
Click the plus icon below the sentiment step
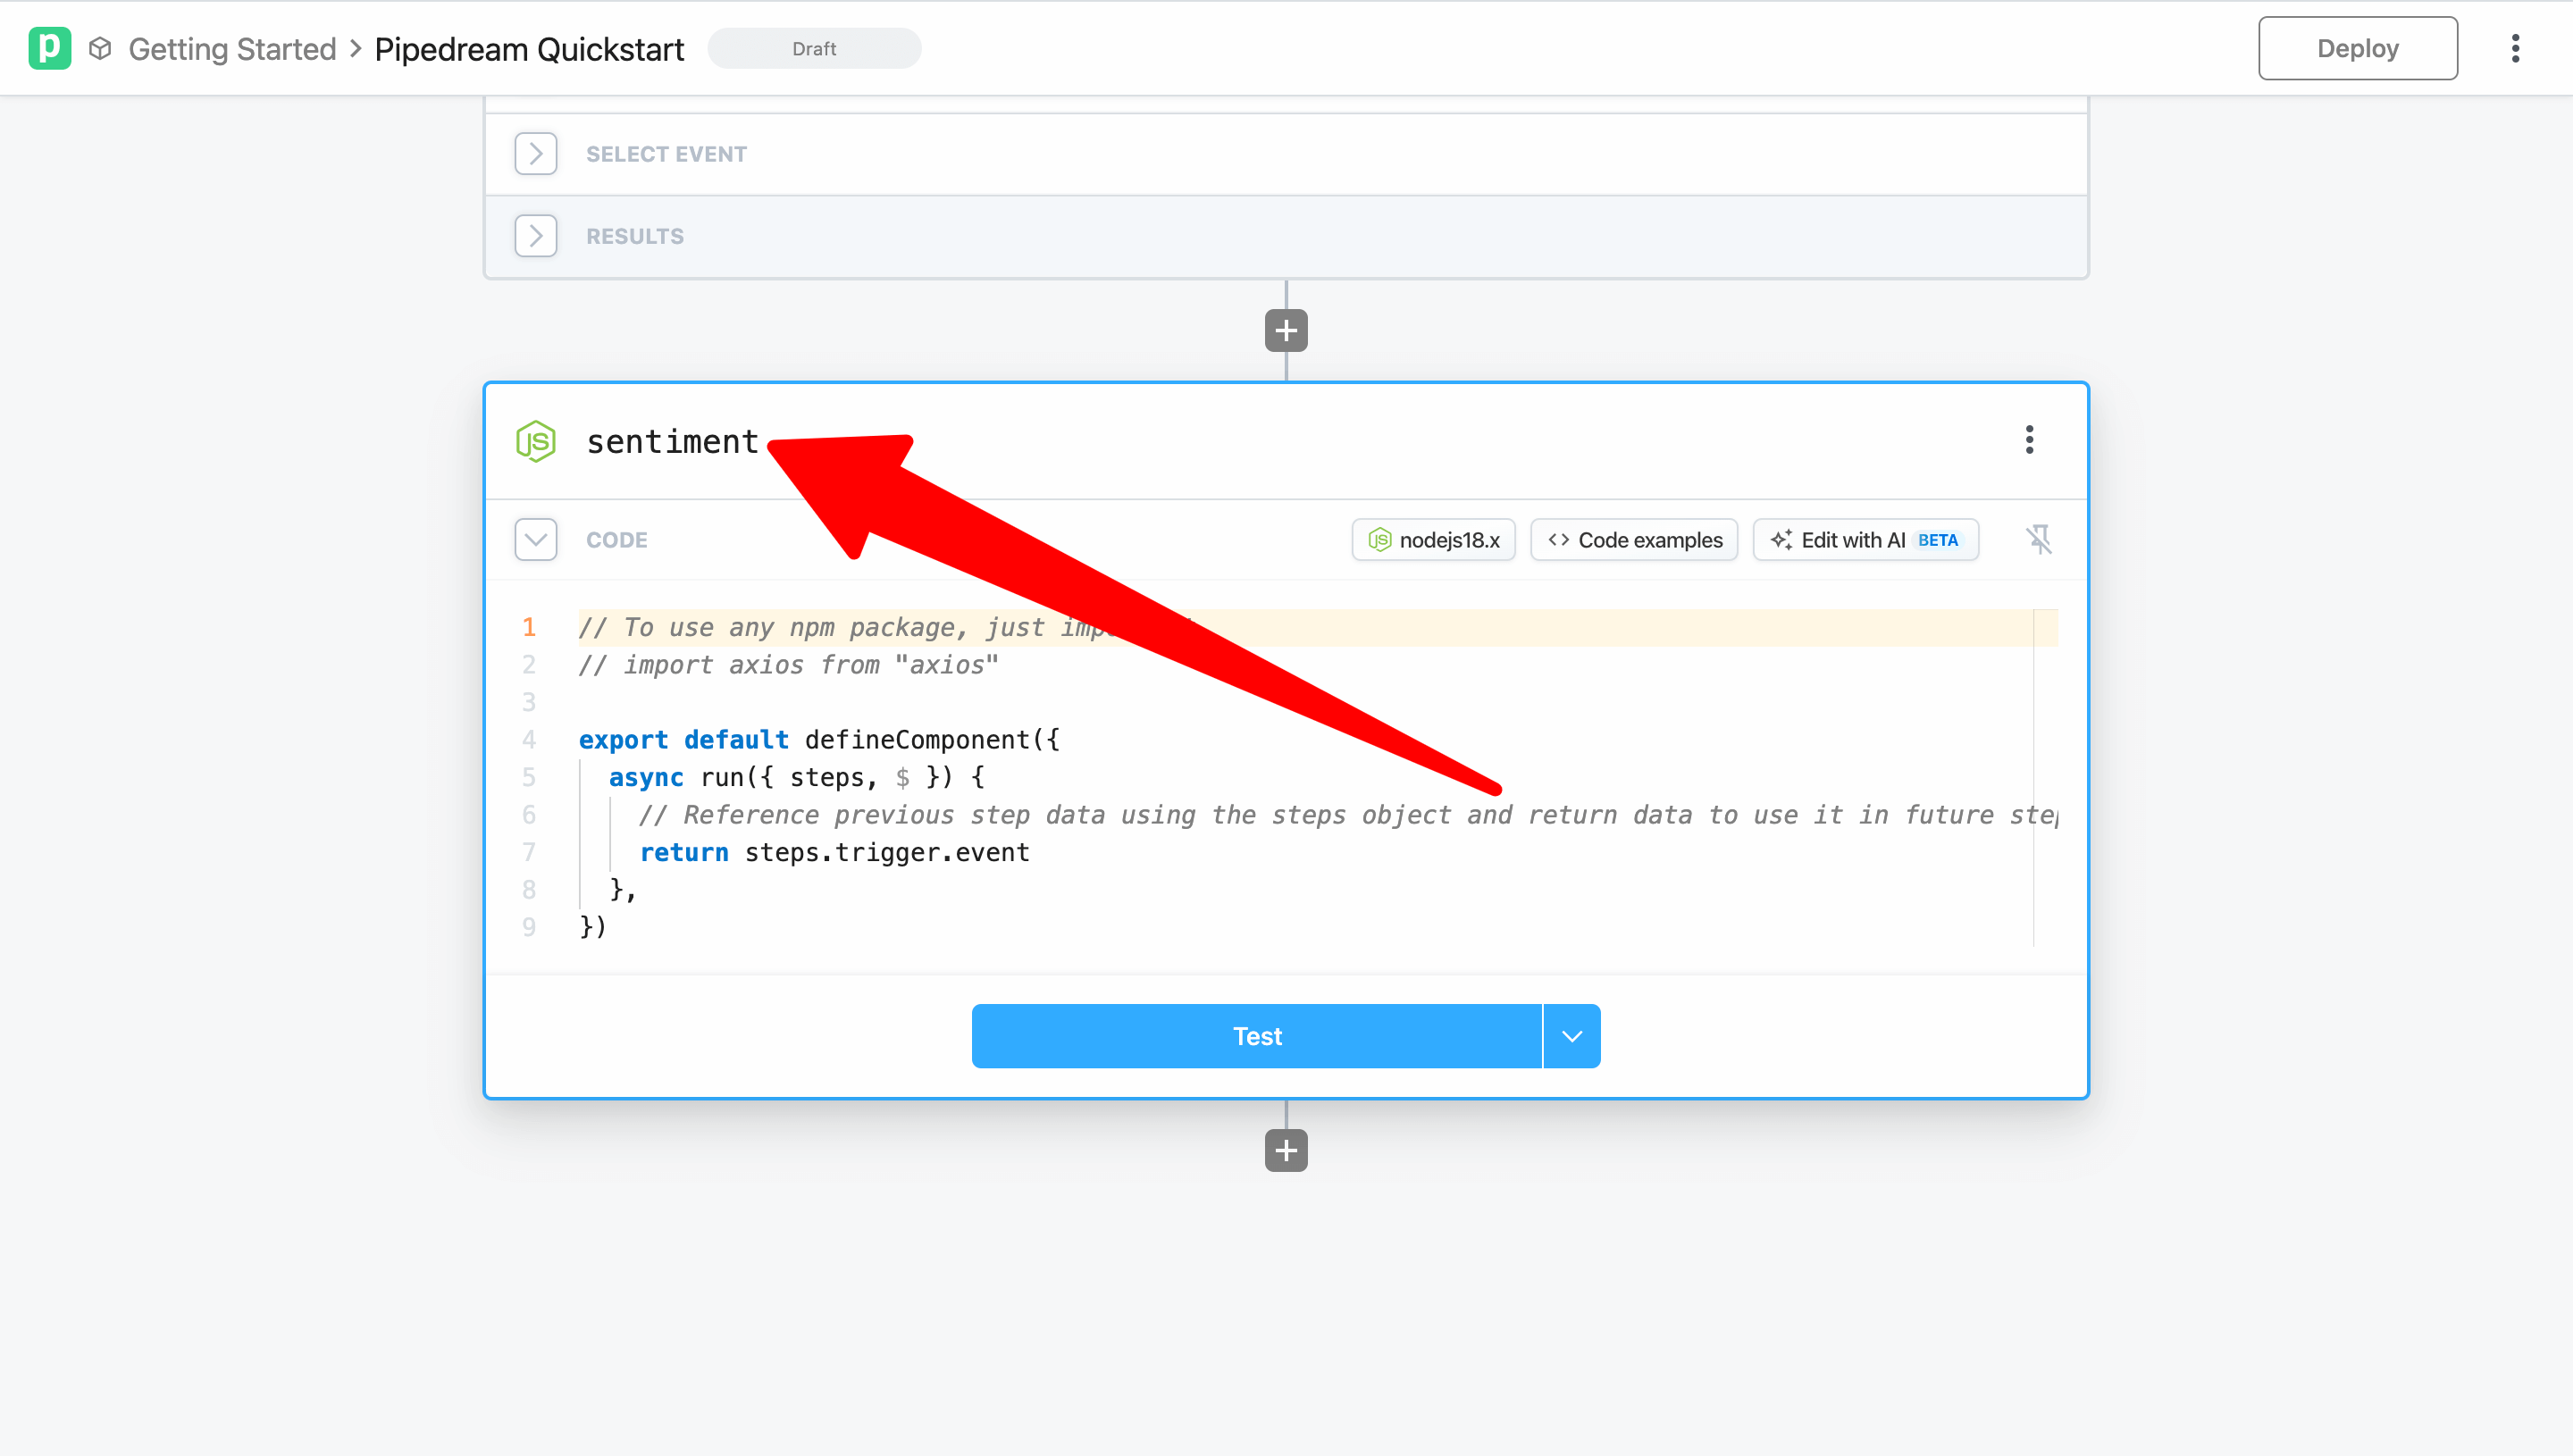[1286, 1150]
